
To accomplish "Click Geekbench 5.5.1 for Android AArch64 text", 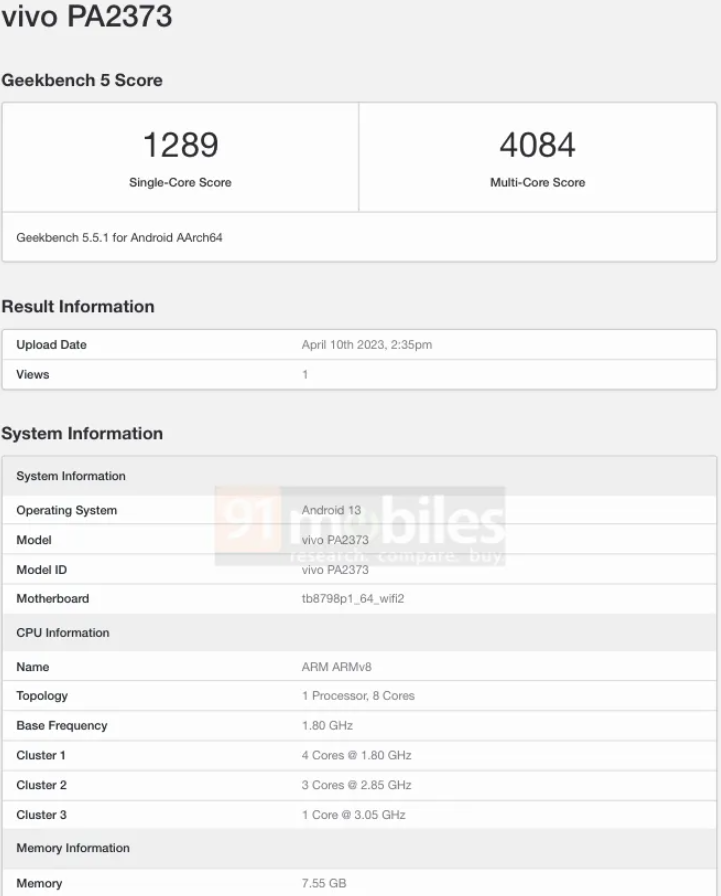I will pyautogui.click(x=119, y=238).
